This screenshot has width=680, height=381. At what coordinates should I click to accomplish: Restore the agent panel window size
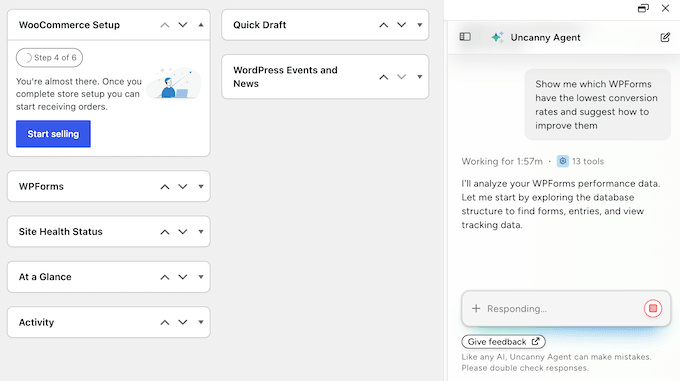click(643, 8)
